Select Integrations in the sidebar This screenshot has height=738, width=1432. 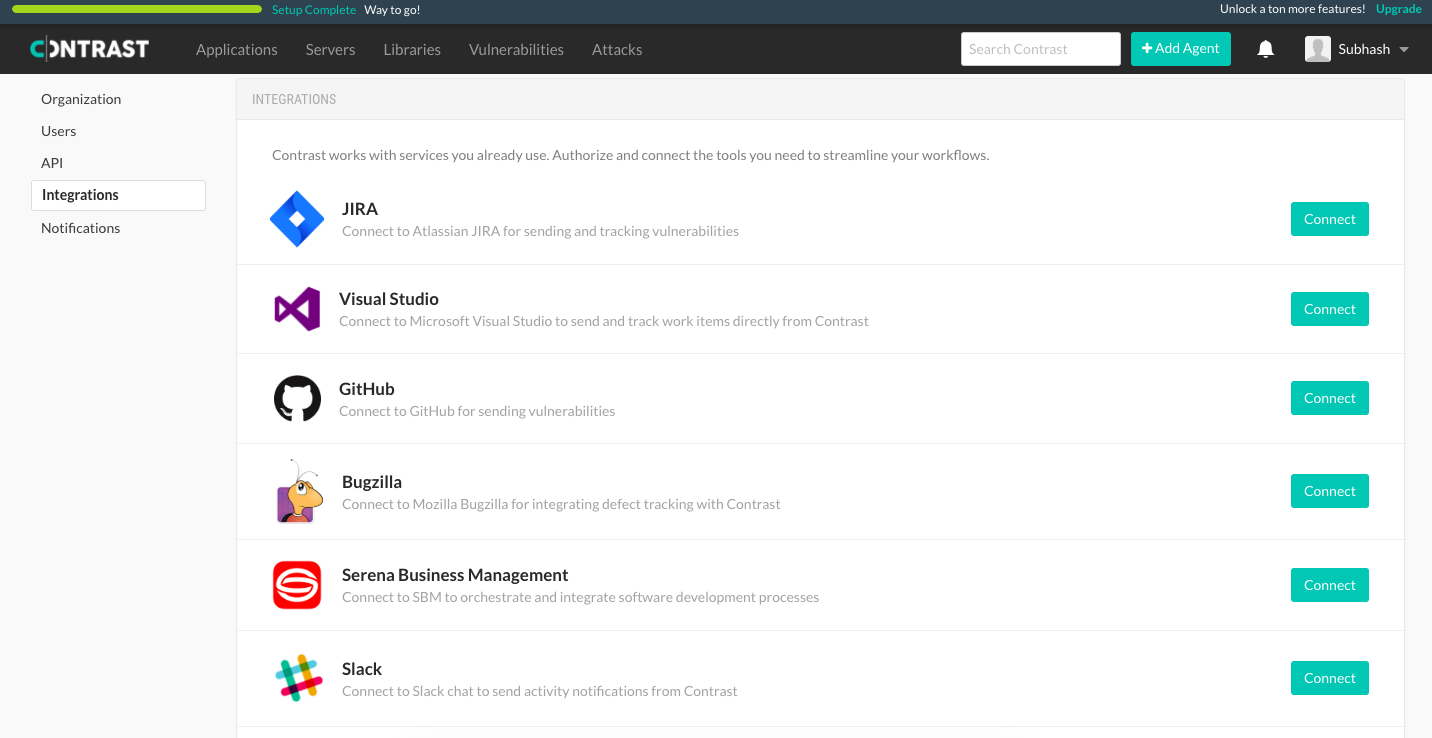(118, 195)
